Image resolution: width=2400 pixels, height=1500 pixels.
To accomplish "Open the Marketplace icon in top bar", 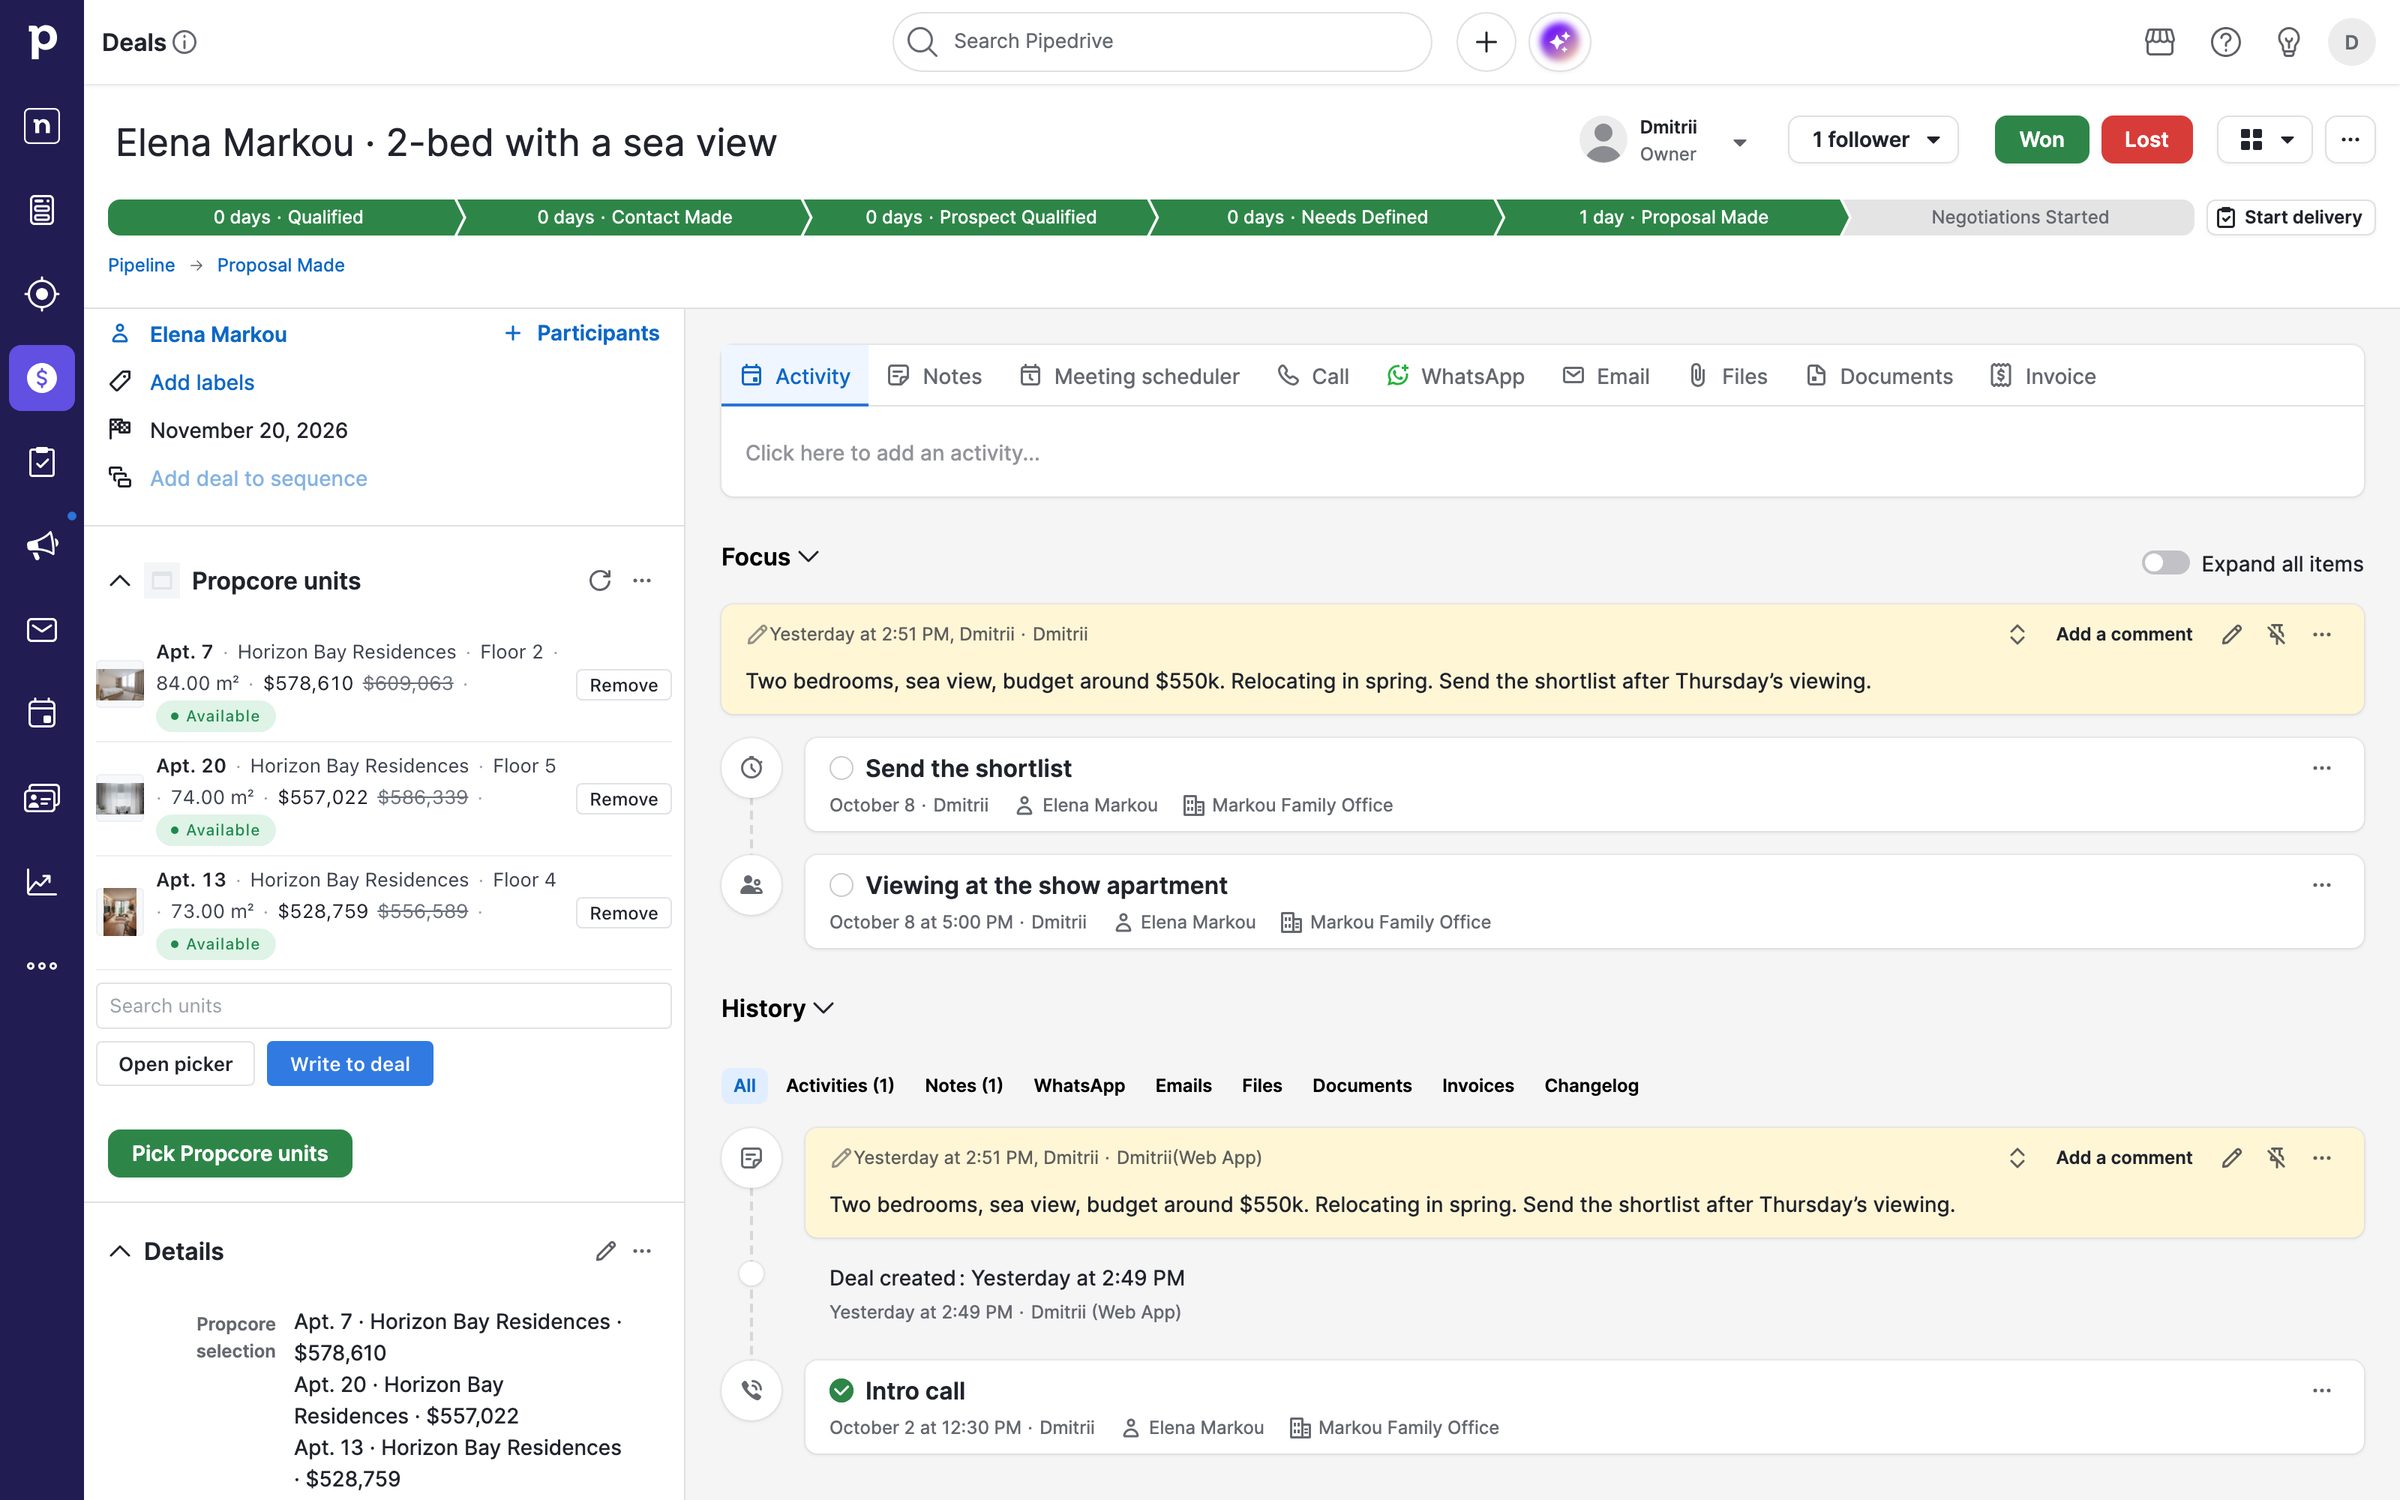I will [2160, 42].
